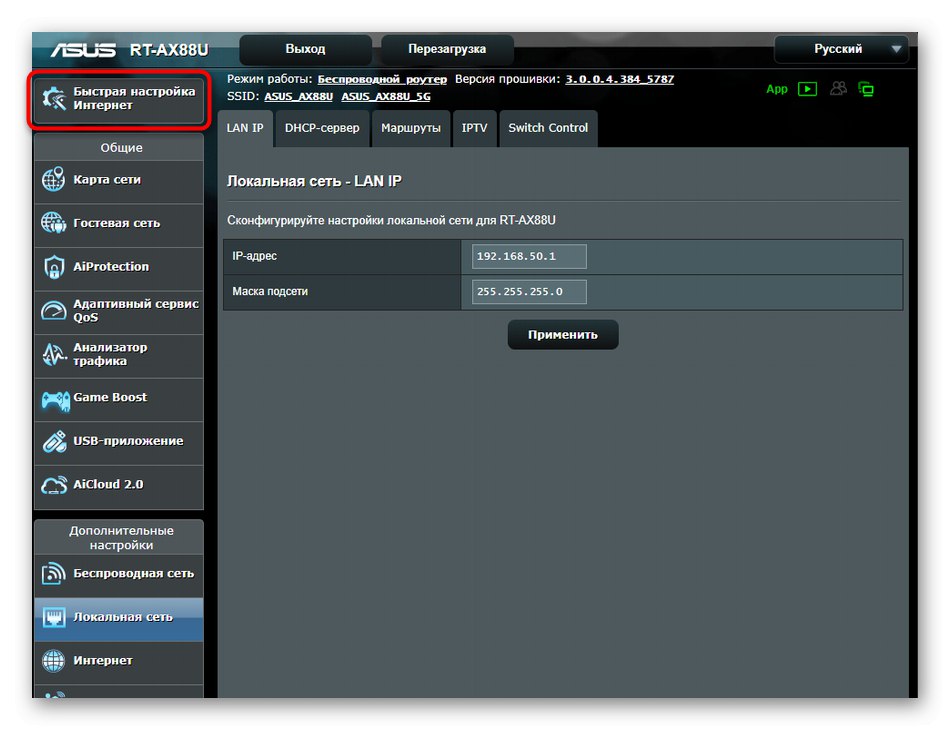Open AiCloud 2.0 menu item
950x730 pixels.
119,485
